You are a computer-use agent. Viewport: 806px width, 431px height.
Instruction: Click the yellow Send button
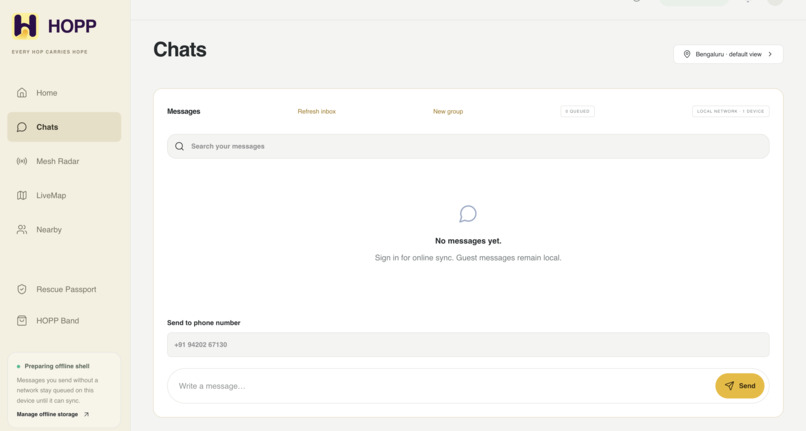pos(740,386)
